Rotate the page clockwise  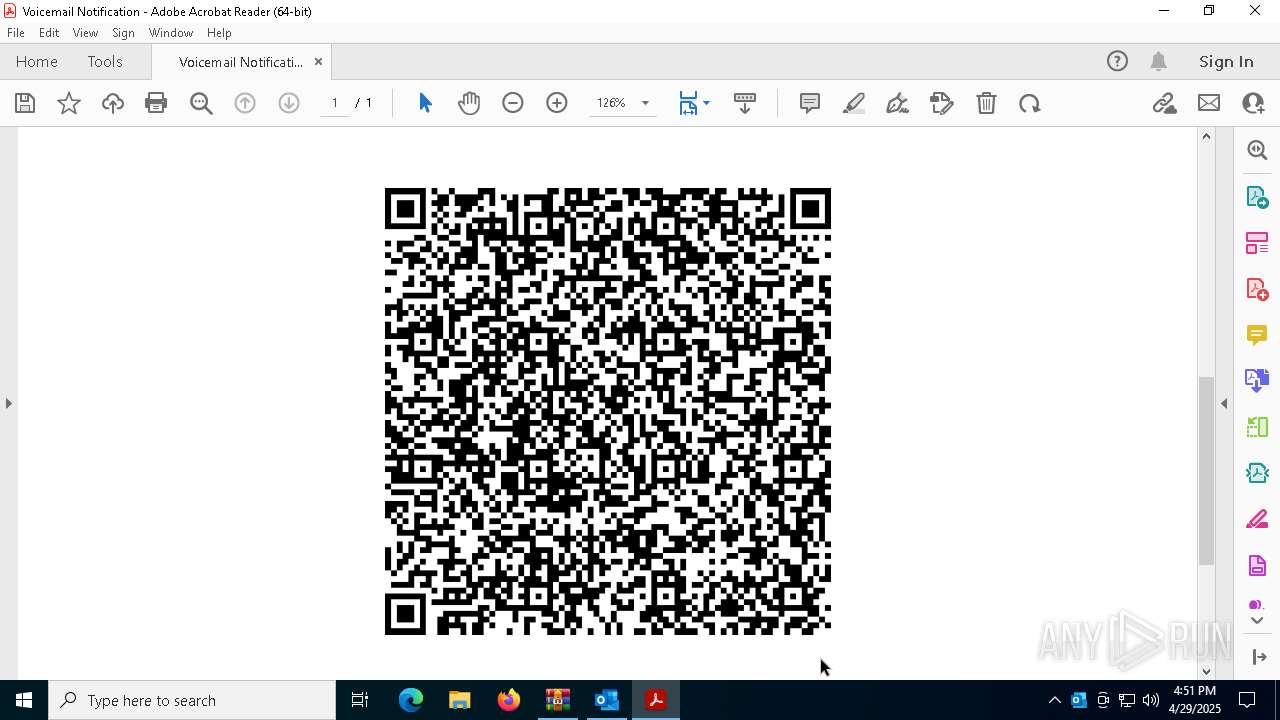click(1030, 103)
